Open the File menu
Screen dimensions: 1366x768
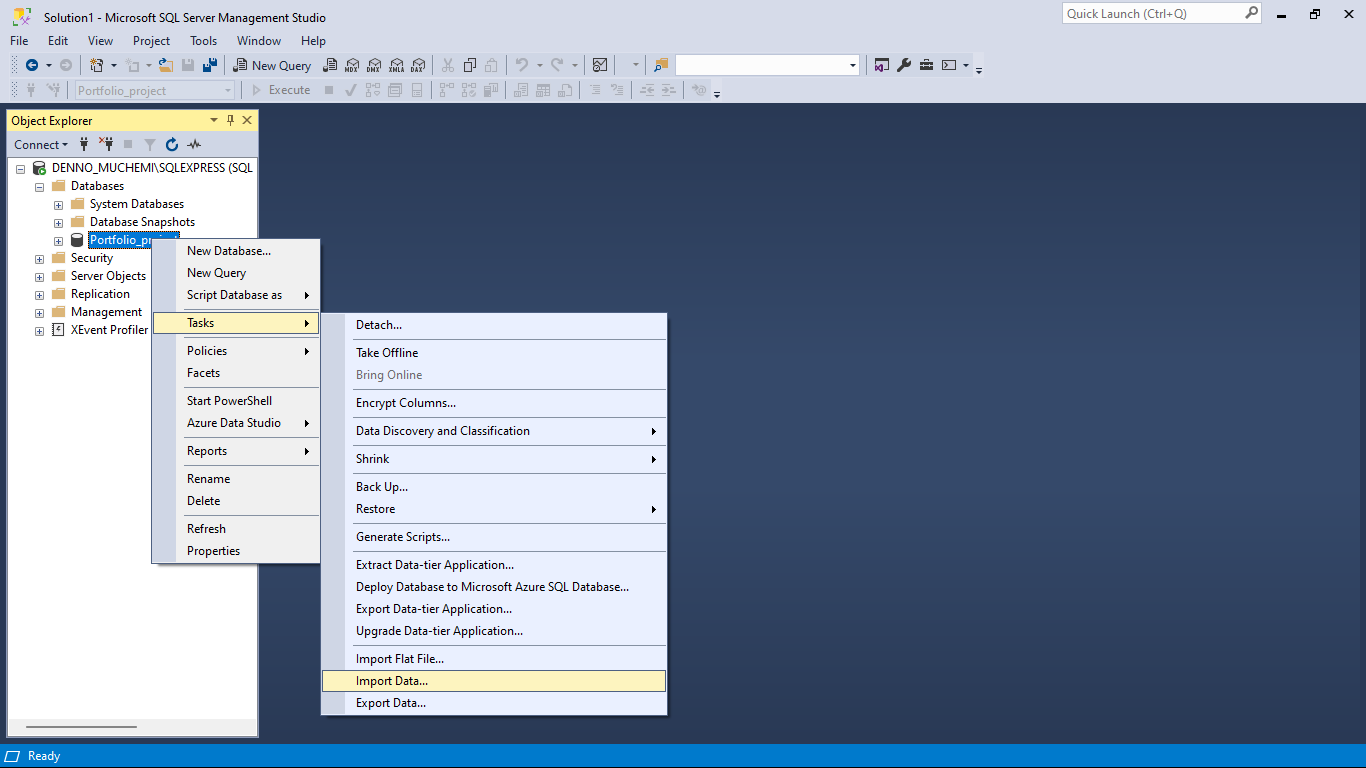(x=19, y=41)
